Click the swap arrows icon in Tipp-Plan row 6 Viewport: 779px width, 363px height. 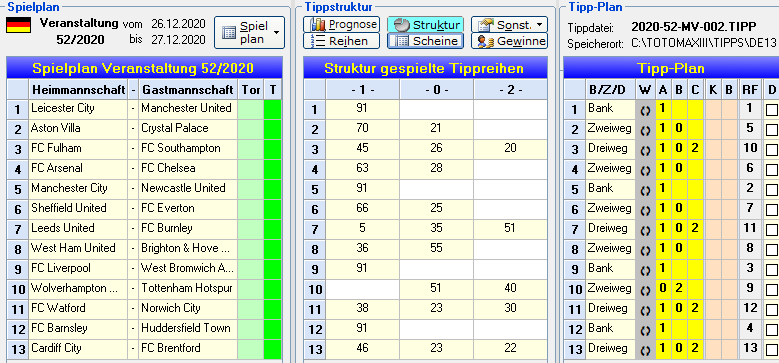(x=645, y=210)
